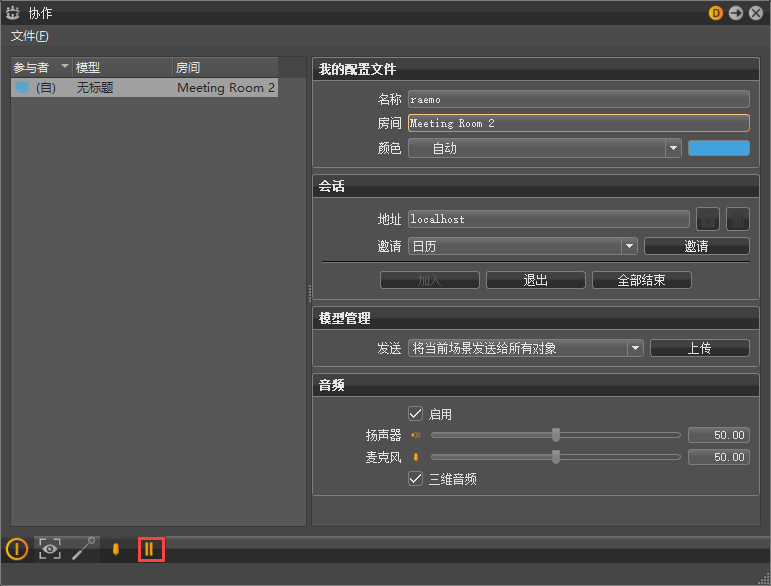Click the blue color swatch
771x586 pixels.
(x=719, y=148)
